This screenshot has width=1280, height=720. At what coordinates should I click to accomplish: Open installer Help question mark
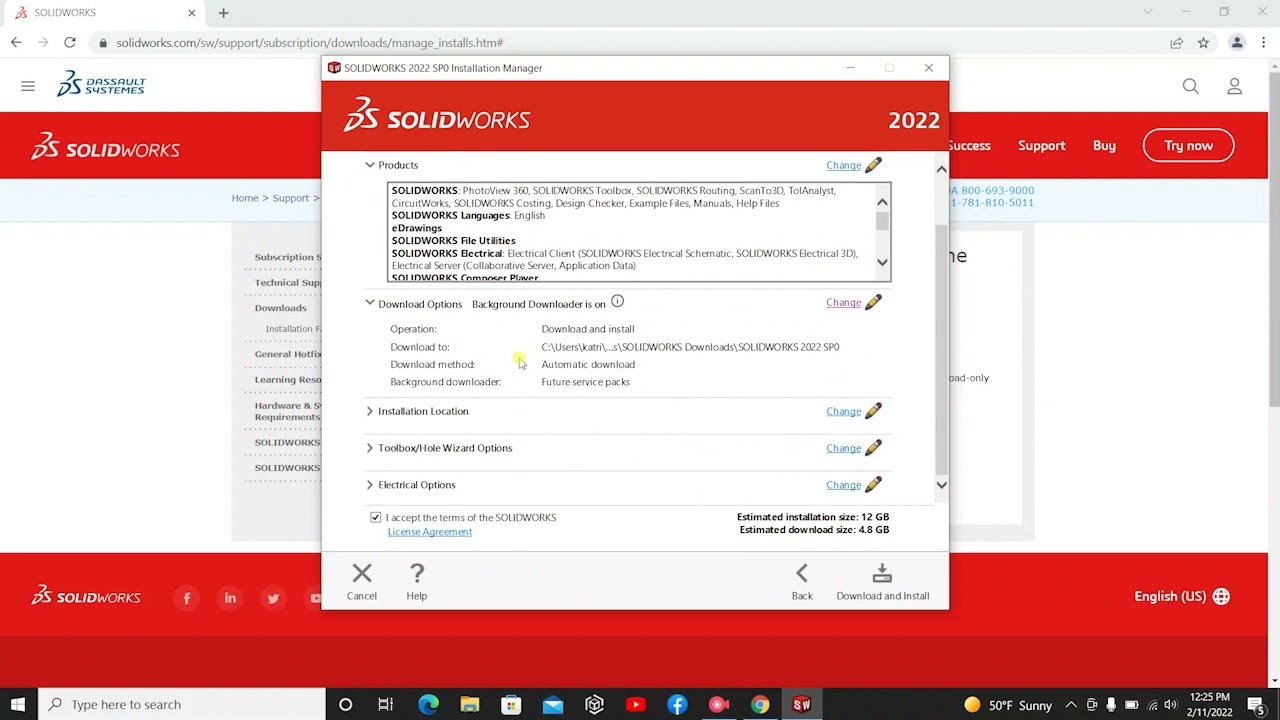click(x=417, y=573)
